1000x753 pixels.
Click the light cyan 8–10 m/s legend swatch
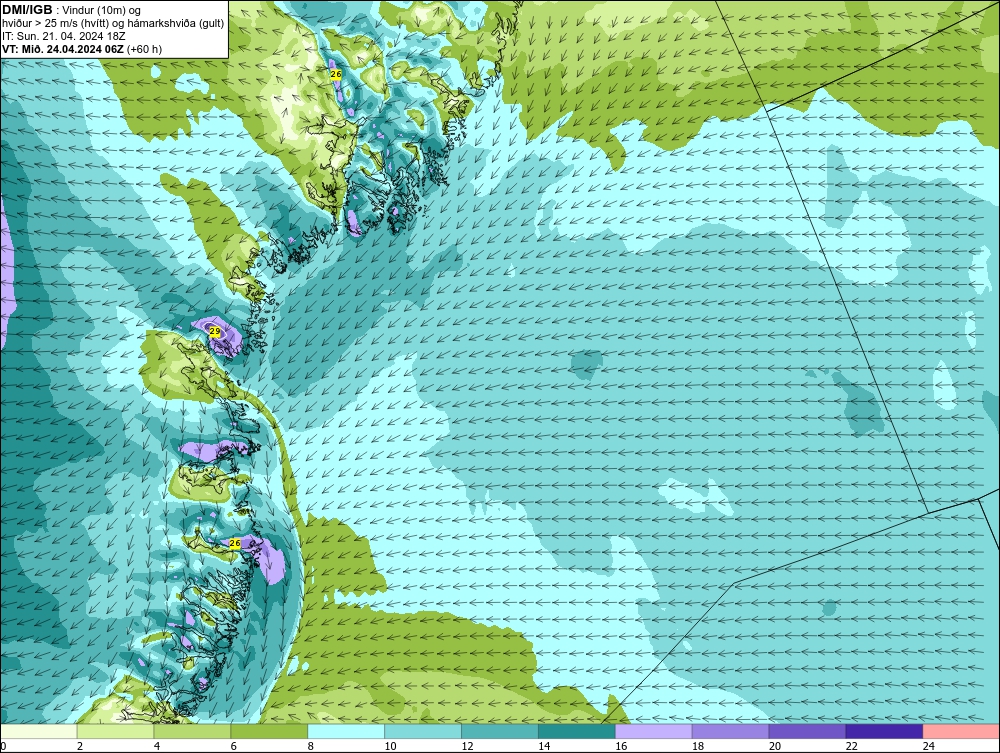point(346,731)
